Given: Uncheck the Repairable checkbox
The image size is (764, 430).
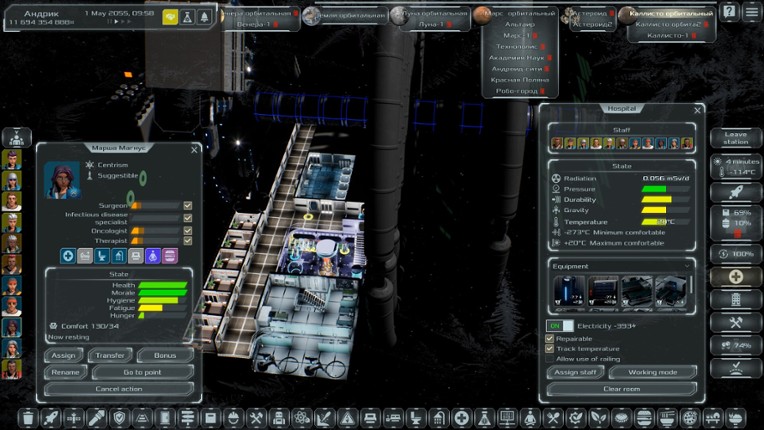Looking at the screenshot, I should coord(550,338).
